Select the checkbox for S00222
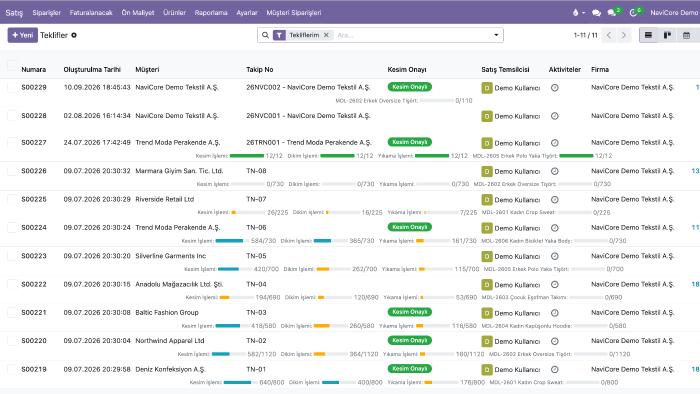Image resolution: width=700 pixels, height=394 pixels. pyautogui.click(x=12, y=284)
